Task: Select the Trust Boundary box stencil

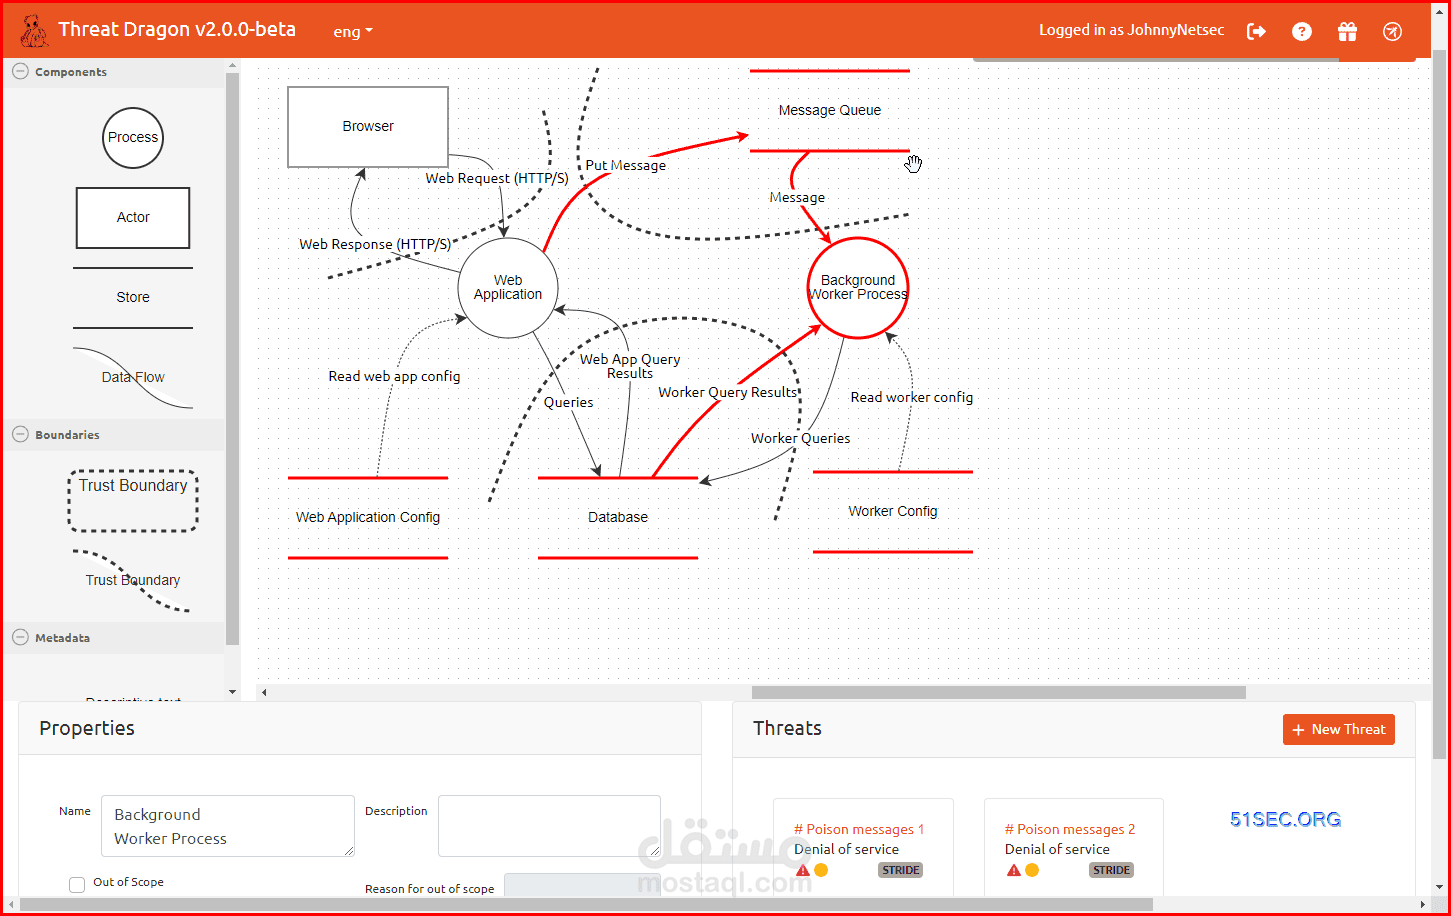Action: coord(133,500)
